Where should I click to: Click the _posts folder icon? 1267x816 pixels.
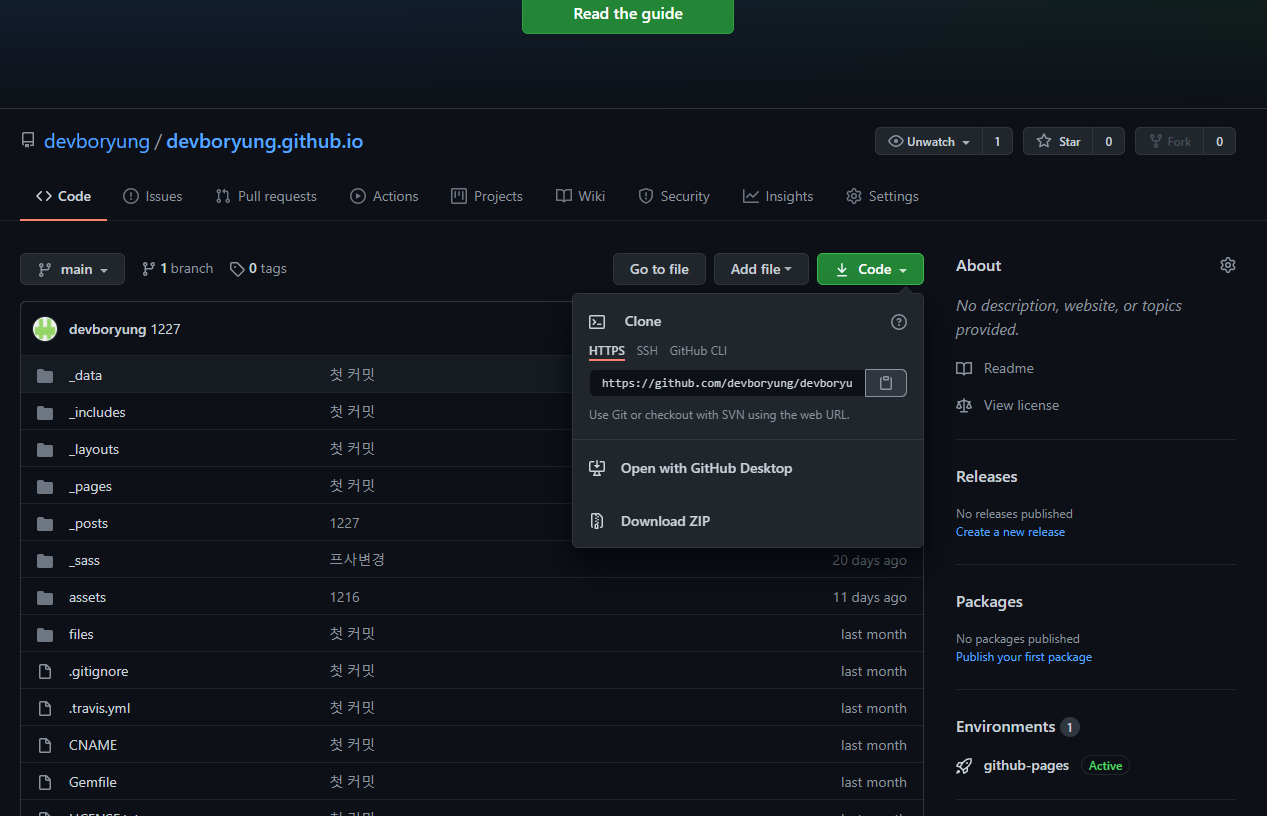45,524
